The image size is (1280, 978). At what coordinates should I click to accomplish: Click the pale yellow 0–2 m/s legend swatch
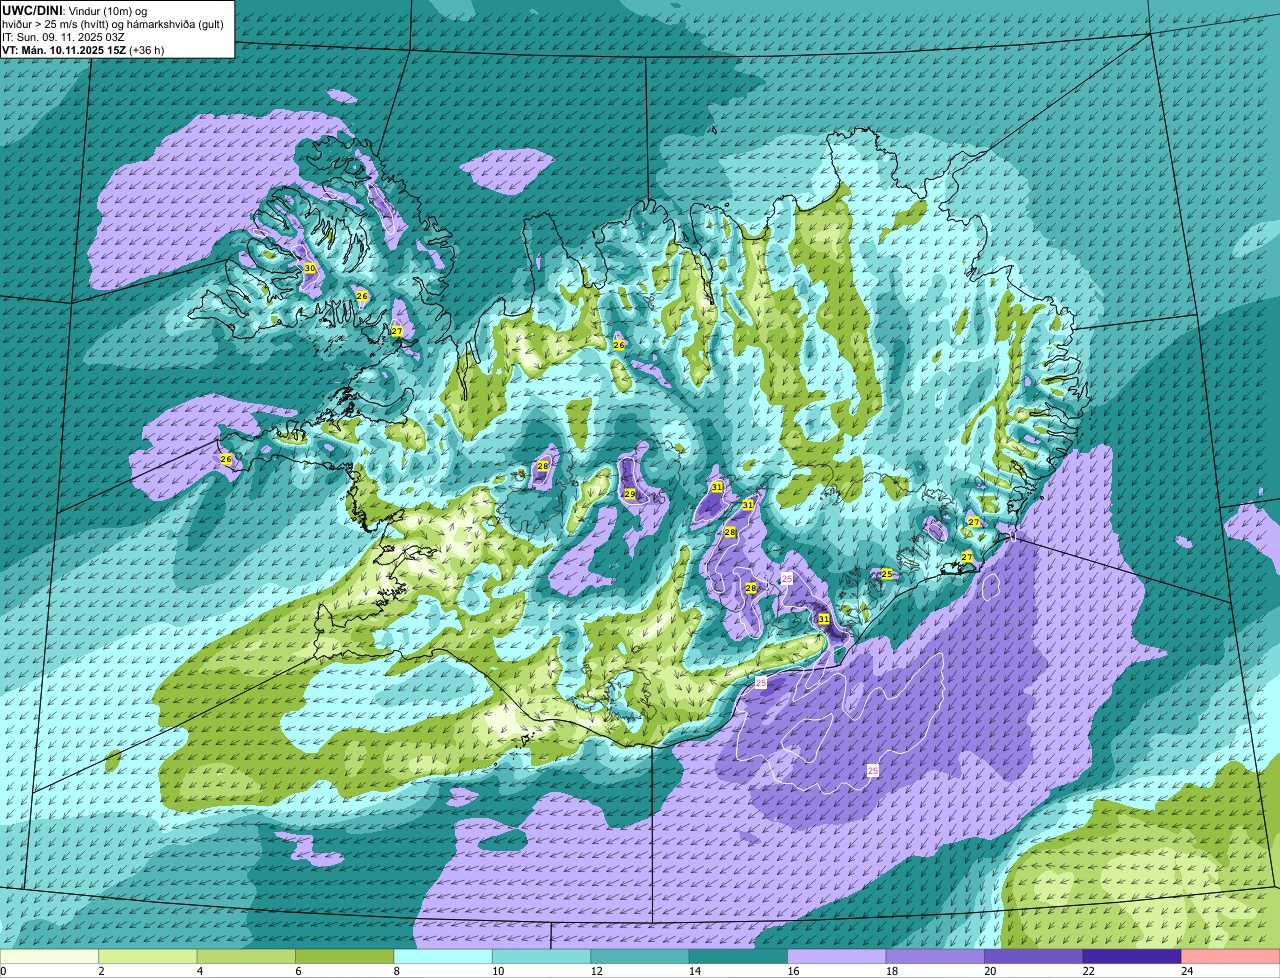[x=50, y=957]
